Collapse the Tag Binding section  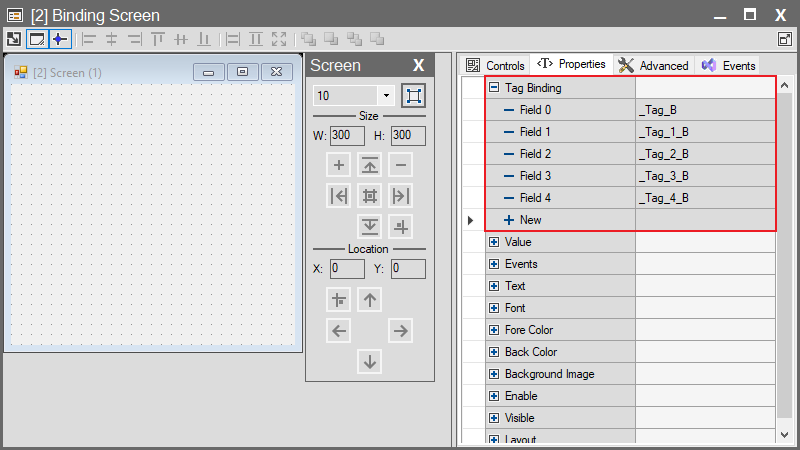494,88
